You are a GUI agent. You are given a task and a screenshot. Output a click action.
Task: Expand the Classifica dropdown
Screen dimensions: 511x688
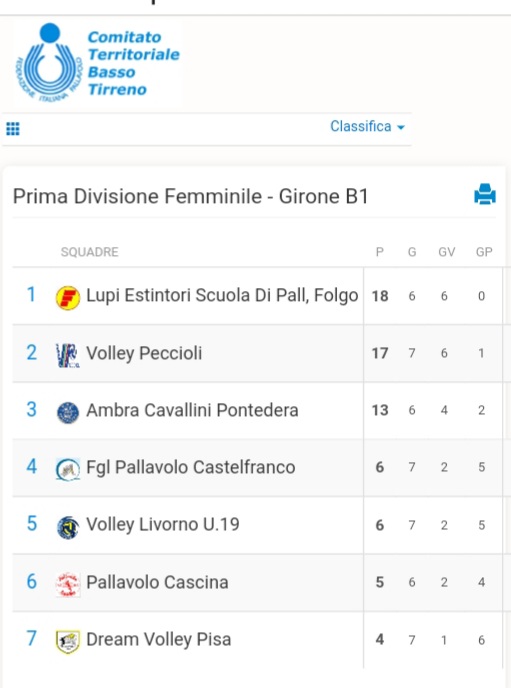click(367, 126)
